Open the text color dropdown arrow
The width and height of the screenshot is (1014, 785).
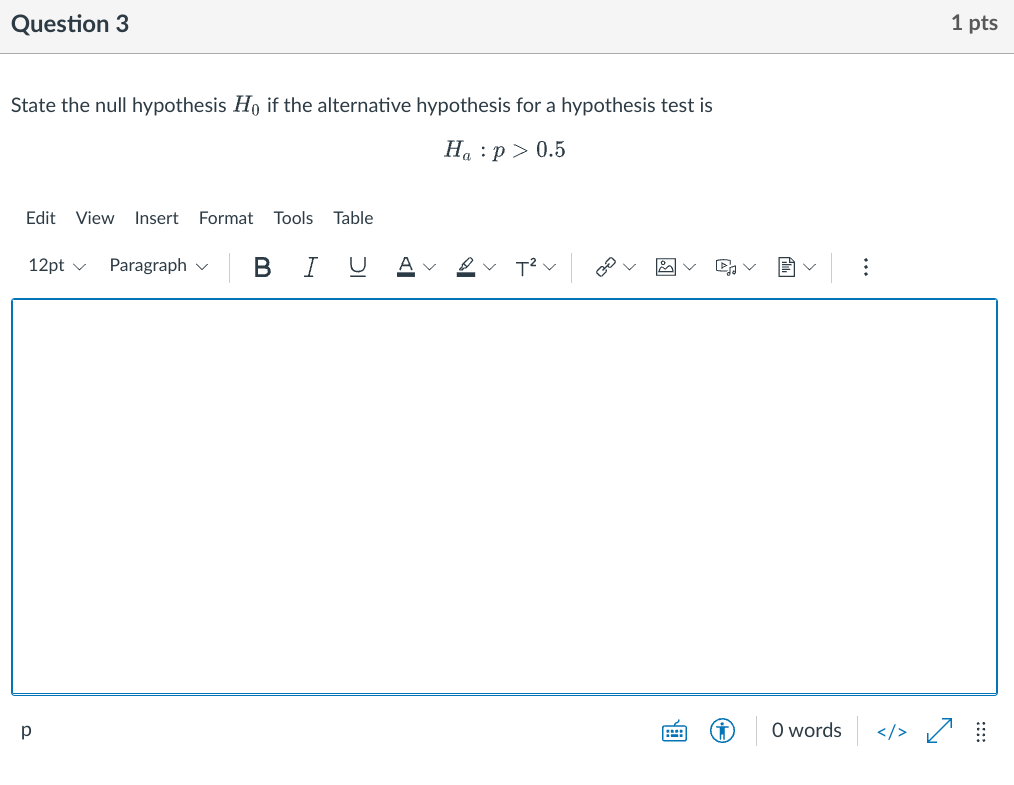point(430,267)
